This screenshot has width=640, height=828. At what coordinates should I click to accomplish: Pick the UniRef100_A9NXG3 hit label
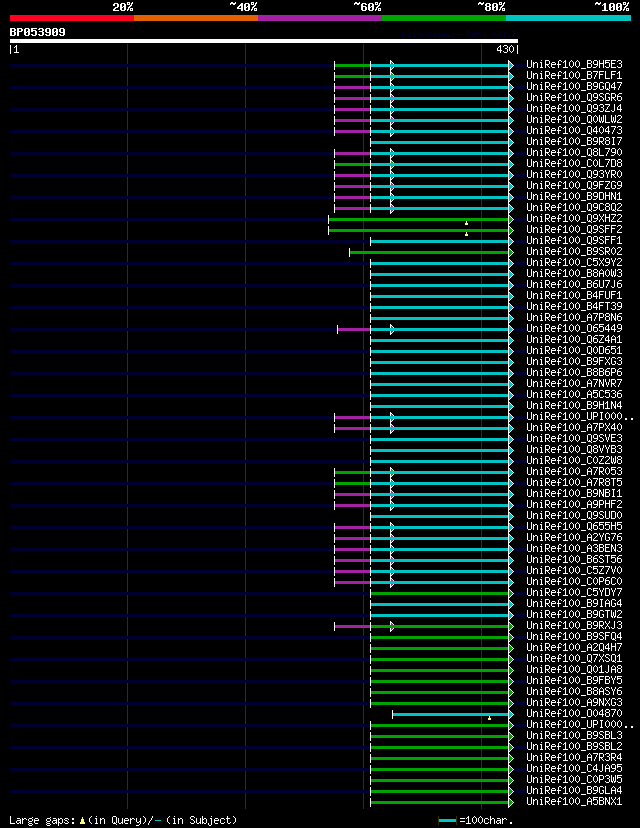(x=575, y=702)
